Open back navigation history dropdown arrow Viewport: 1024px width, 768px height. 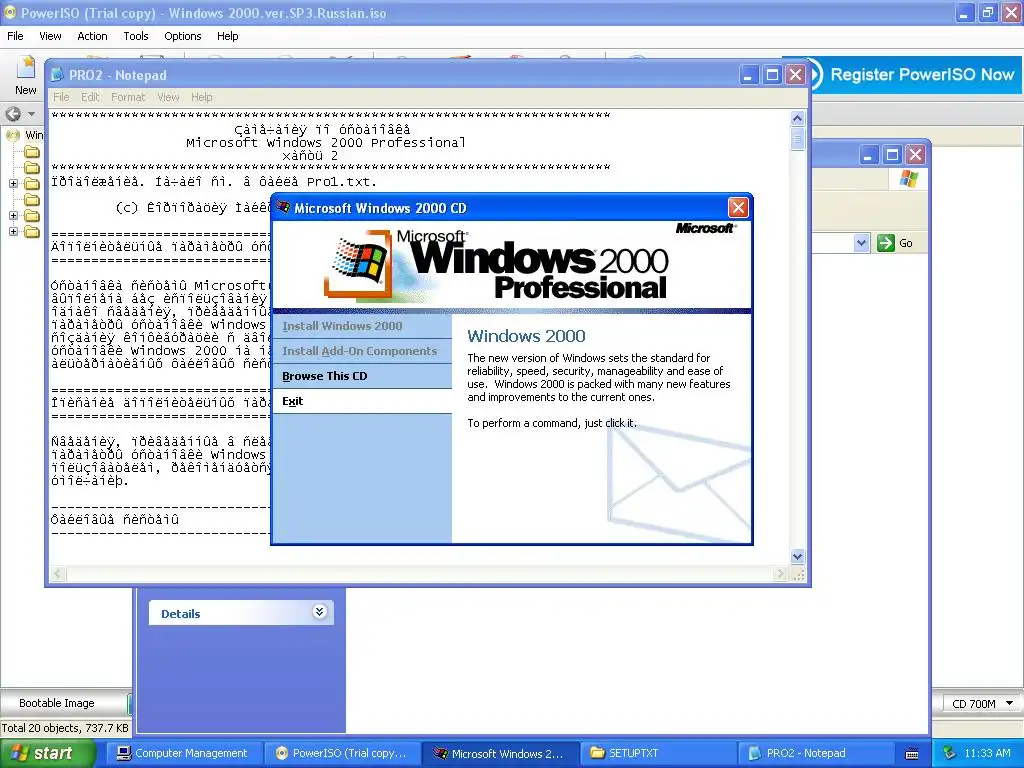pos(31,114)
